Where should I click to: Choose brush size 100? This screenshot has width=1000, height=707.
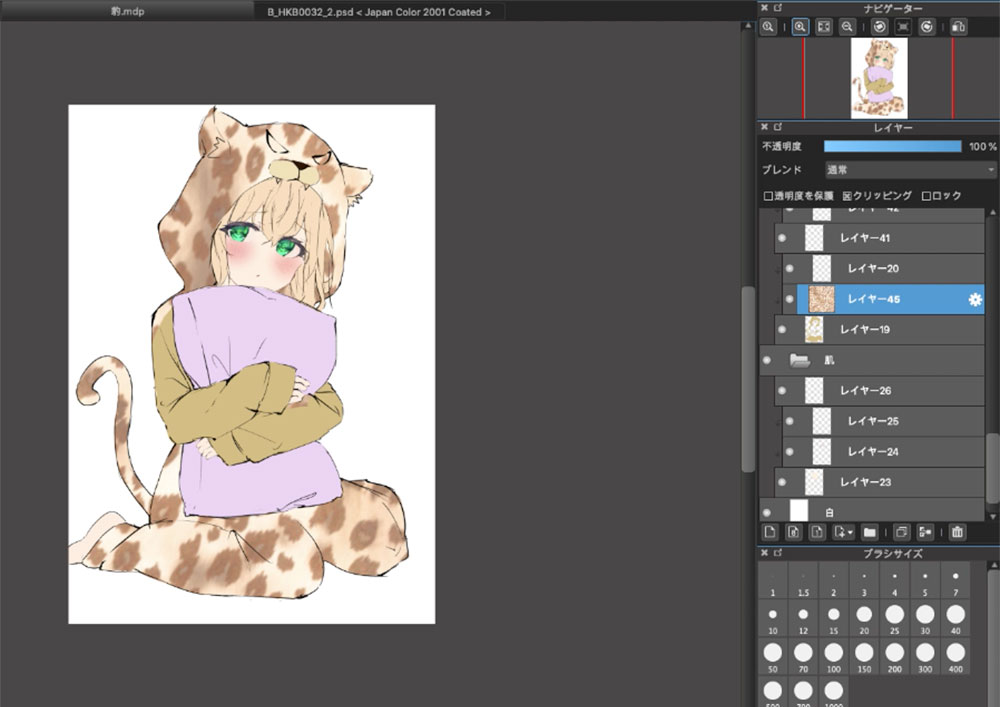tap(832, 658)
